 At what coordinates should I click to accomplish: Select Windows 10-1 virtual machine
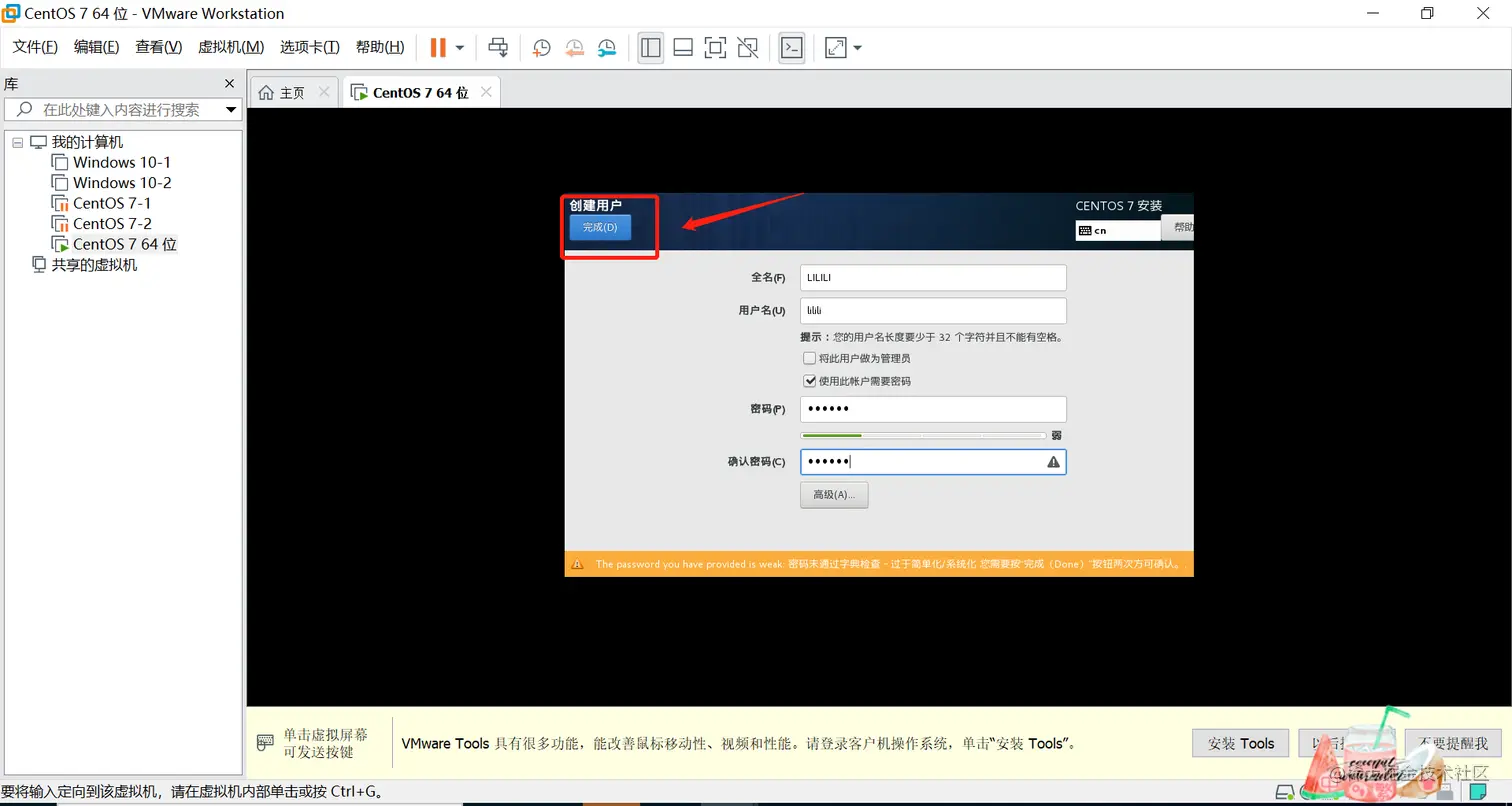pyautogui.click(x=122, y=162)
